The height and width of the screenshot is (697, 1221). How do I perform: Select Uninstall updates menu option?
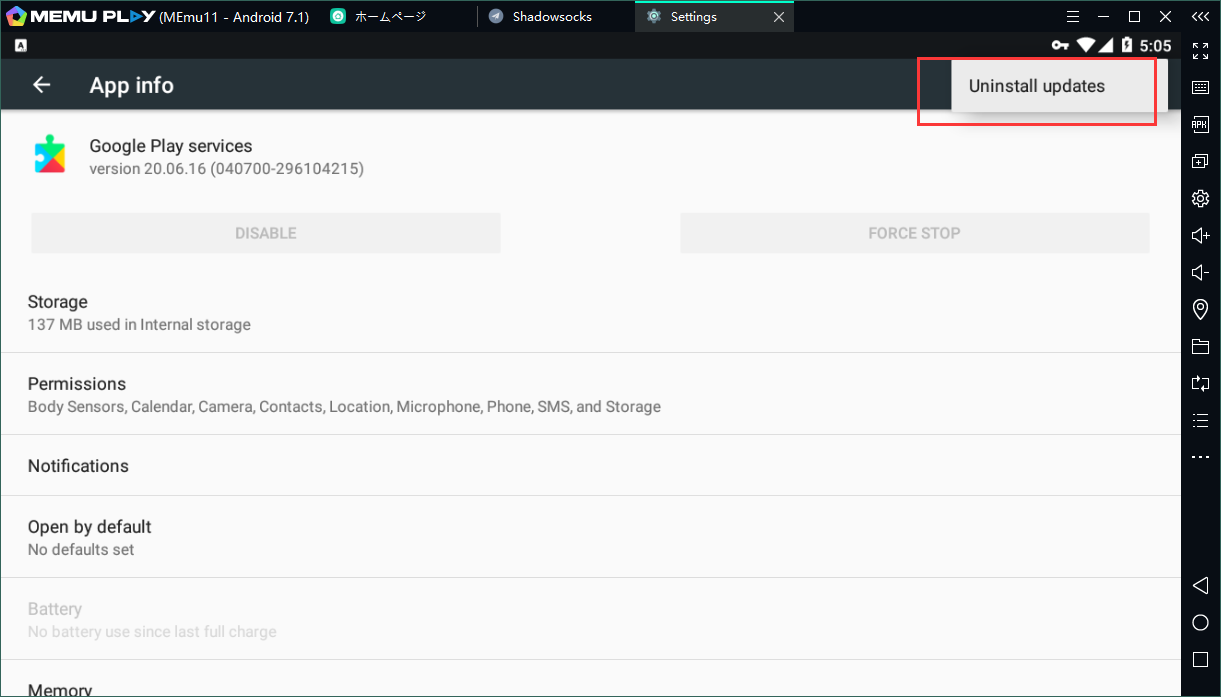pos(1036,86)
